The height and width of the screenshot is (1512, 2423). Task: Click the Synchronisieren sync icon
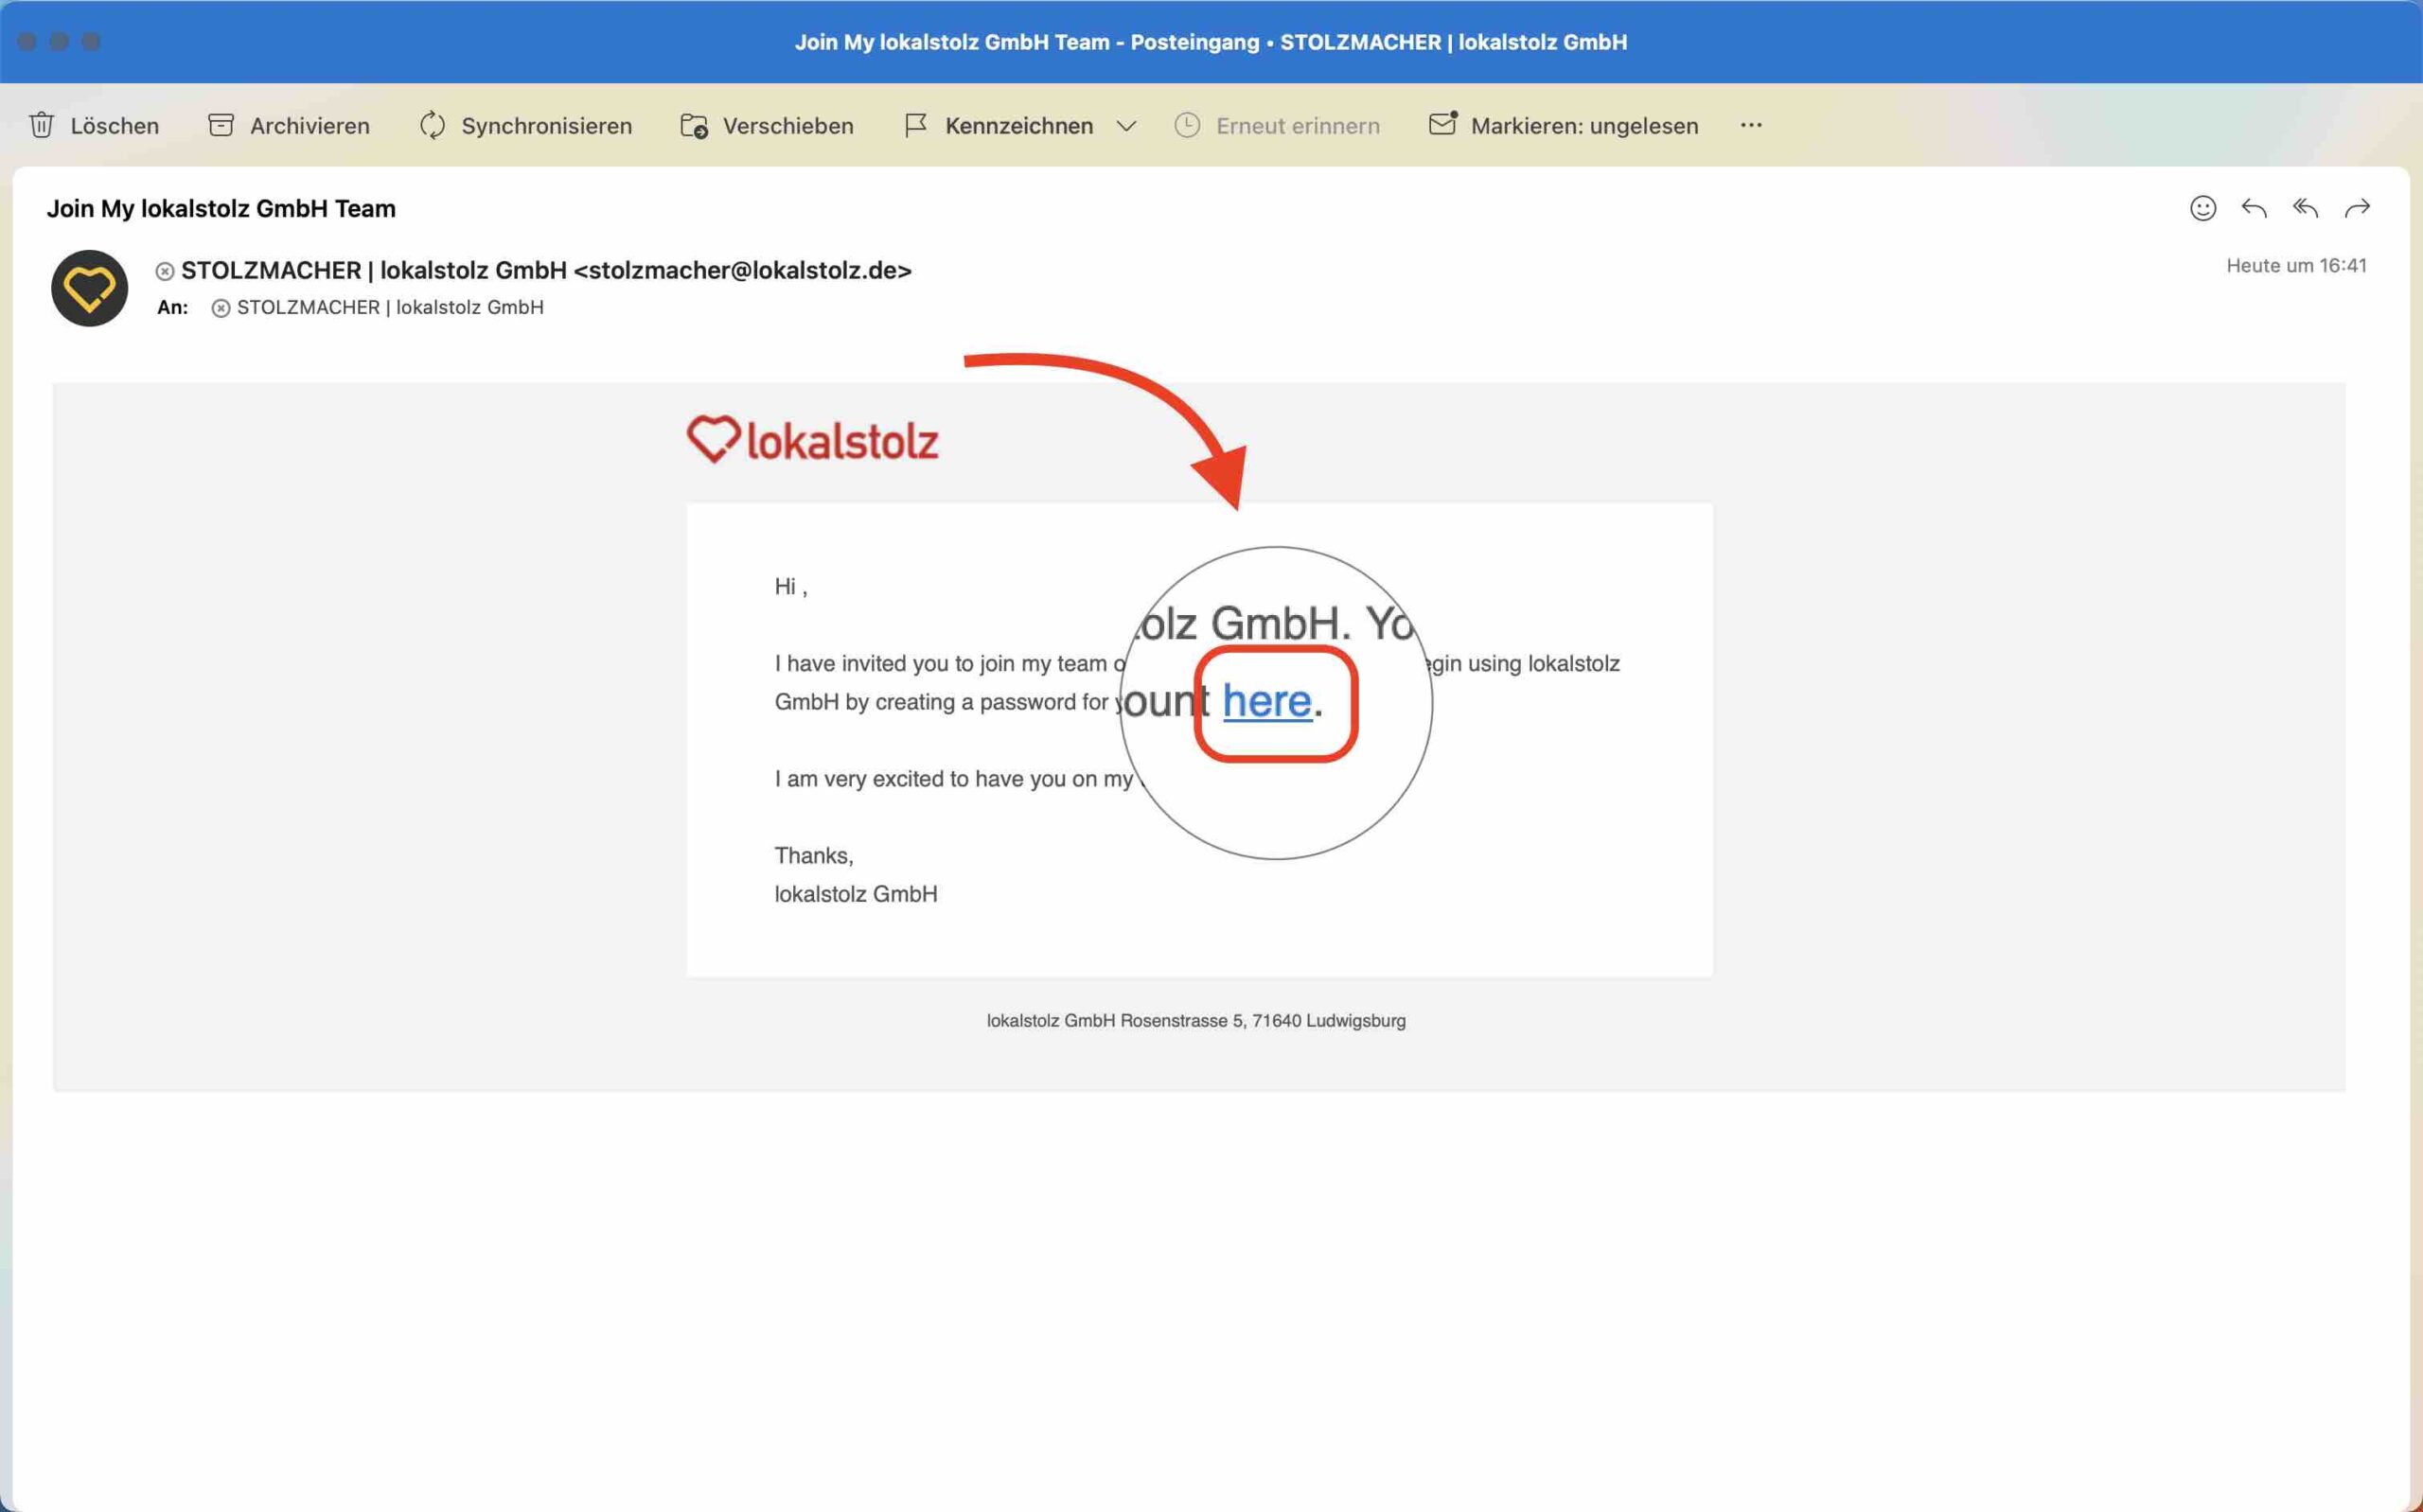pos(432,125)
